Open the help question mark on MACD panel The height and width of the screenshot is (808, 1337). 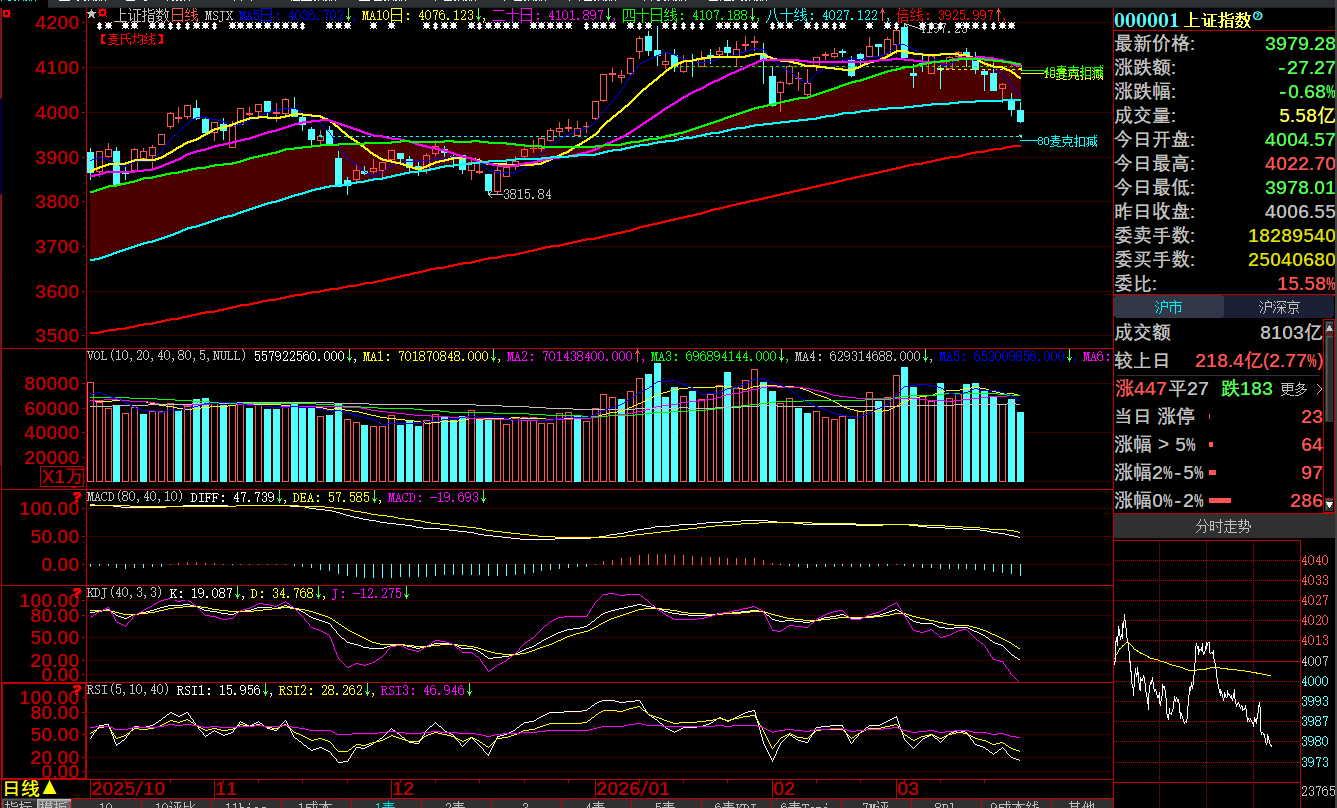[78, 496]
